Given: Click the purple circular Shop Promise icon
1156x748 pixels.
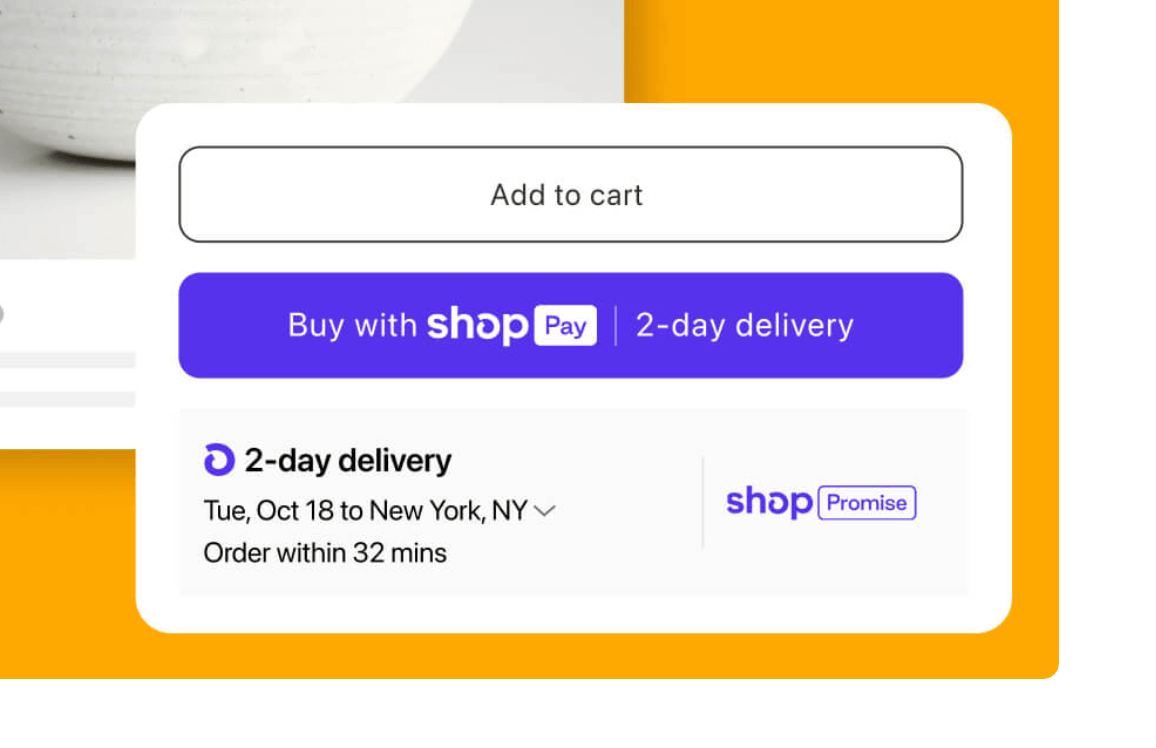Looking at the screenshot, I should [x=219, y=460].
